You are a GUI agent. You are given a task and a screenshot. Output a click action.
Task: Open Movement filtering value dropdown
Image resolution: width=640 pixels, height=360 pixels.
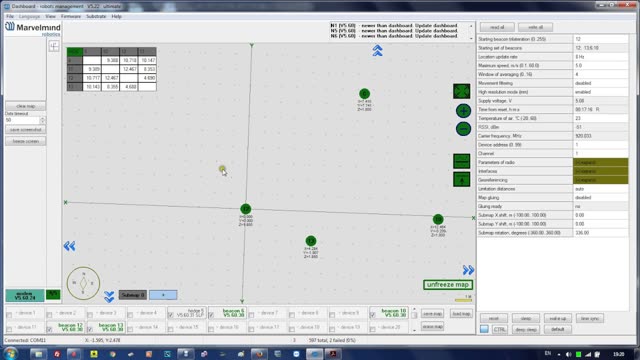600,83
